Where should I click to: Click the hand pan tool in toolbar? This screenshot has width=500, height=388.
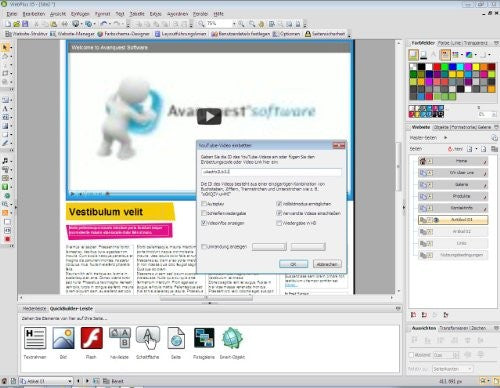tap(262, 24)
